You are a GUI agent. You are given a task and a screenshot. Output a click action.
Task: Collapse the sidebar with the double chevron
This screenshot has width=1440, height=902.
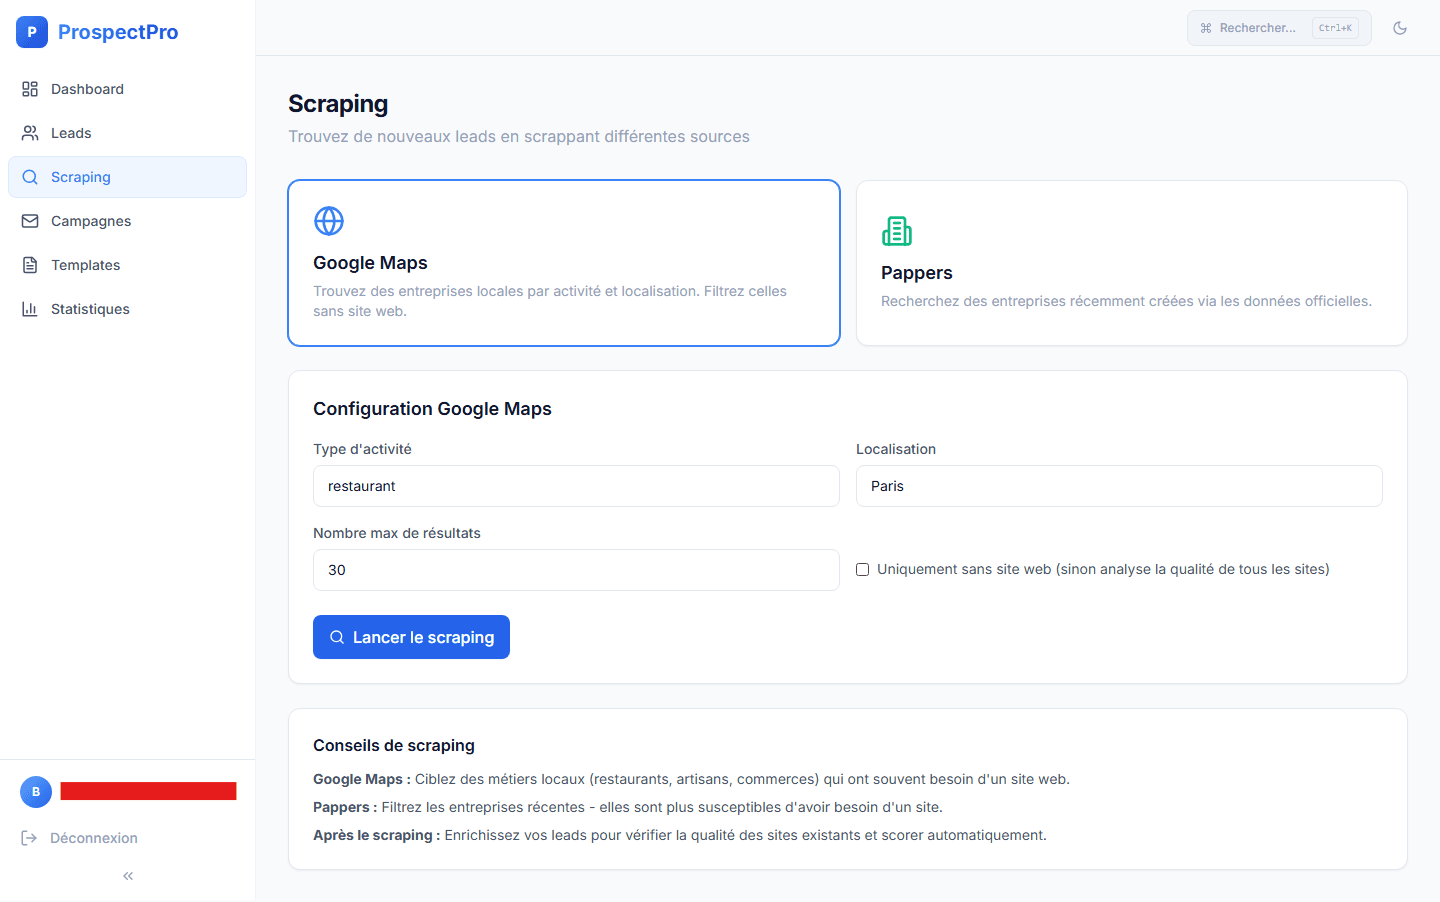128,876
